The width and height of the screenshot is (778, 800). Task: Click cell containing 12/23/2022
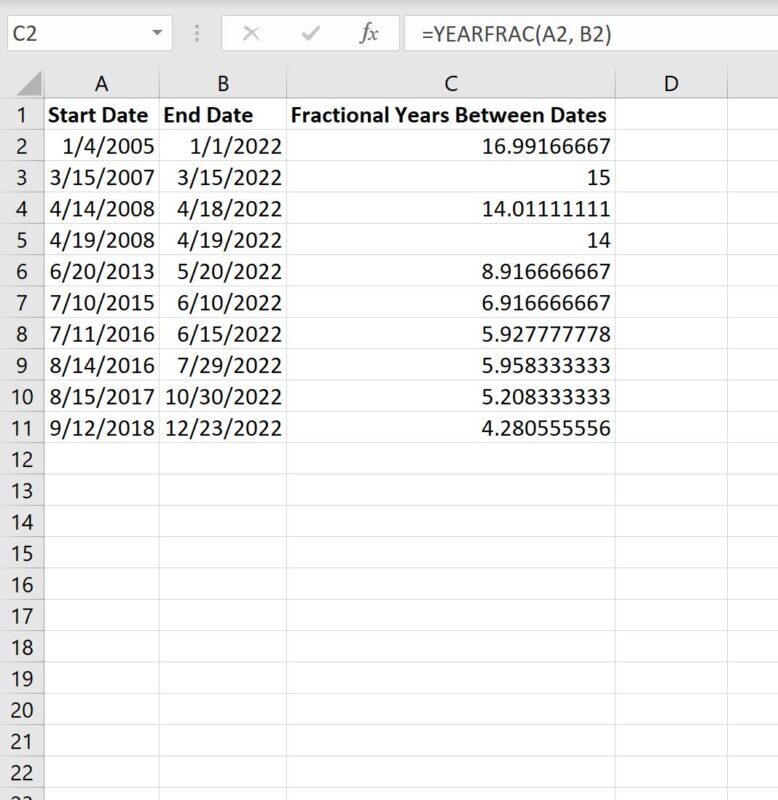click(222, 428)
